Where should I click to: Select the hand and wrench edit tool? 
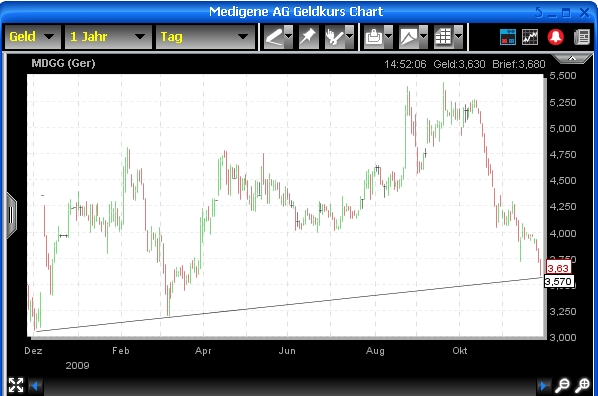334,37
